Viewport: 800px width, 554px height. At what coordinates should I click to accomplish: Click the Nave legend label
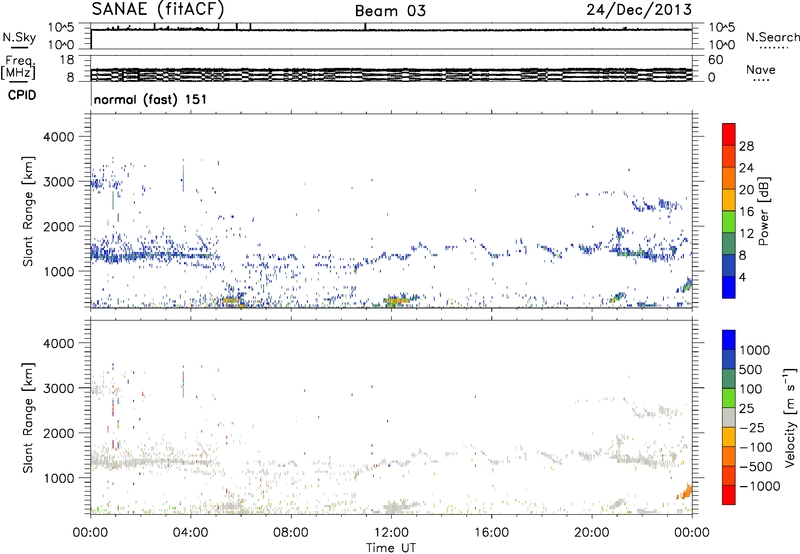pos(761,69)
